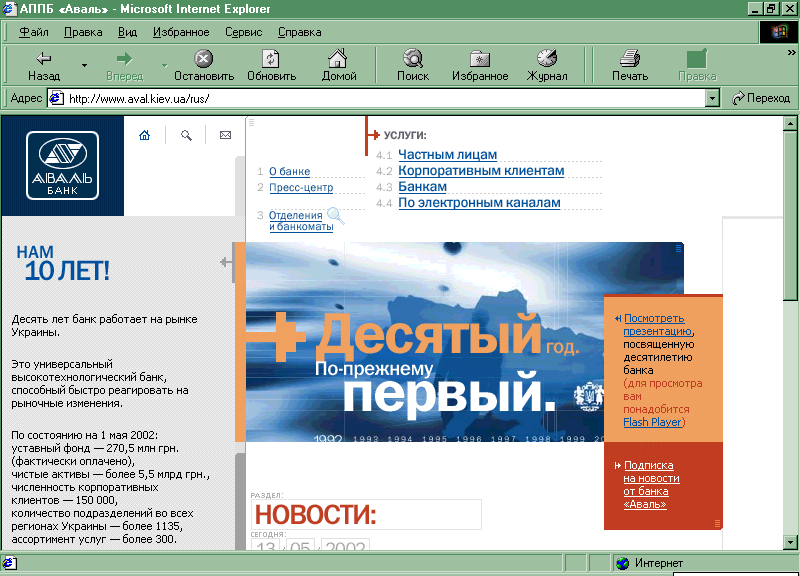Open Favorites (Избранное) toolbar icon
The width and height of the screenshot is (800, 576).
[479, 65]
